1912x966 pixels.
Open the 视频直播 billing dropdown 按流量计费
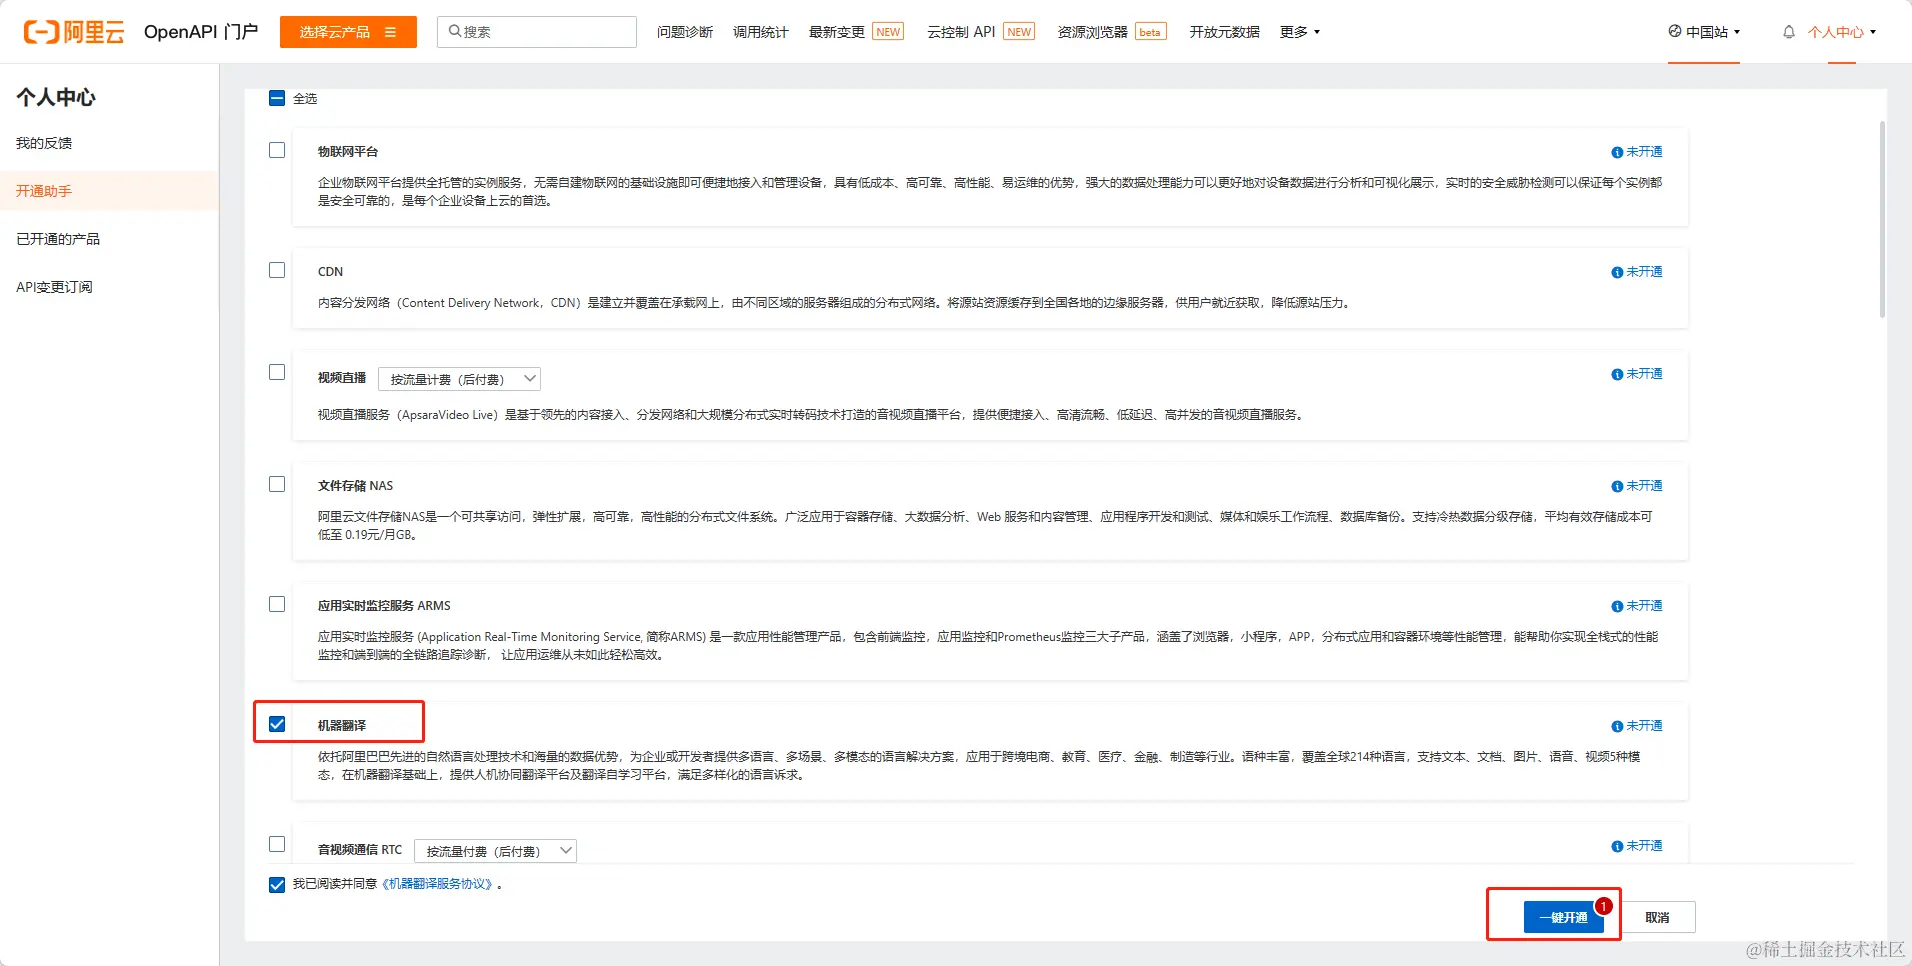[460, 379]
